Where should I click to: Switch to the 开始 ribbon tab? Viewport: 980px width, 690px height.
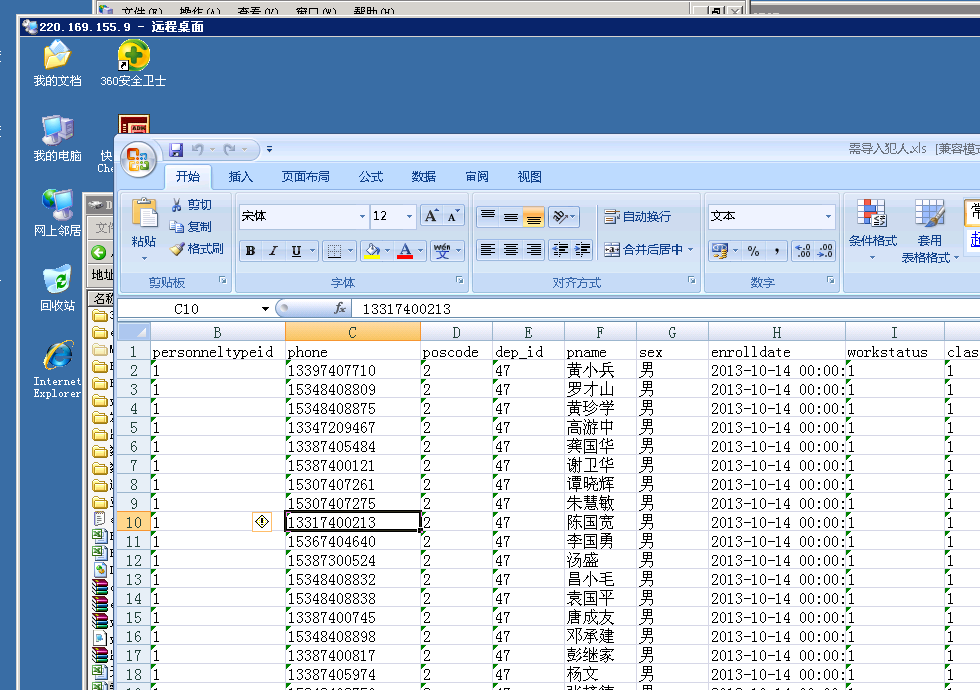pyautogui.click(x=188, y=177)
